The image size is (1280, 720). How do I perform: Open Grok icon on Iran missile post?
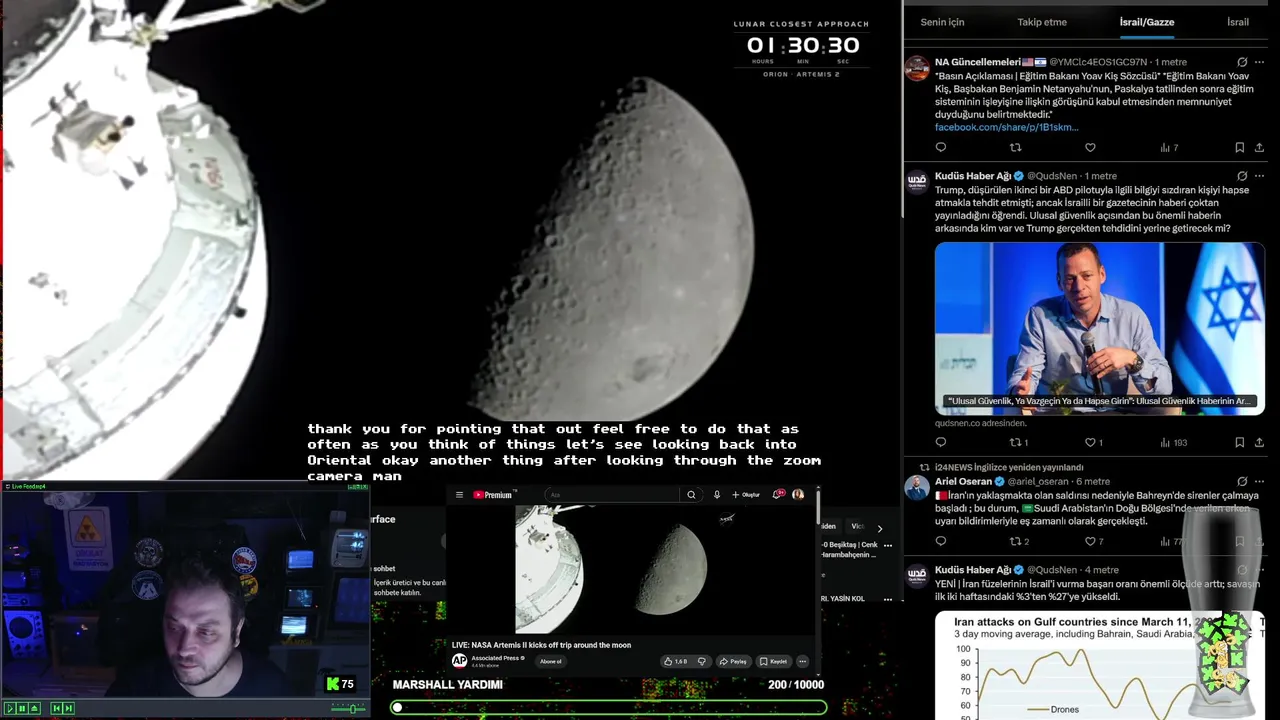(x=1242, y=570)
